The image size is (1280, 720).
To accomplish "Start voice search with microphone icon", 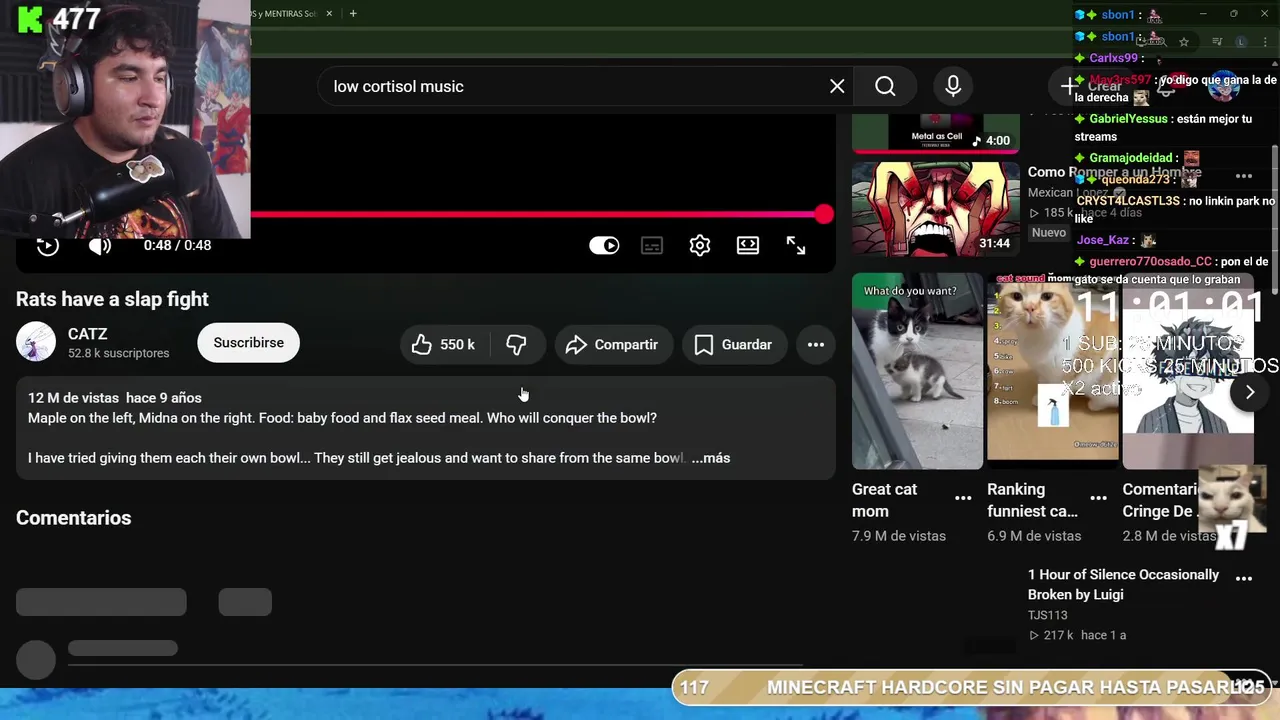I will pyautogui.click(x=953, y=86).
